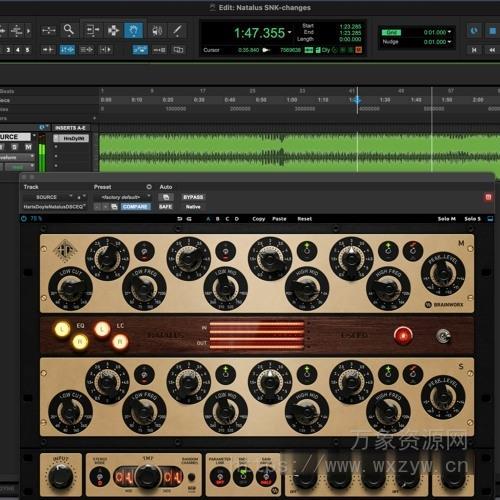This screenshot has width=500, height=500.
Task: Click the Auto enable automation icon
Action: point(166,197)
